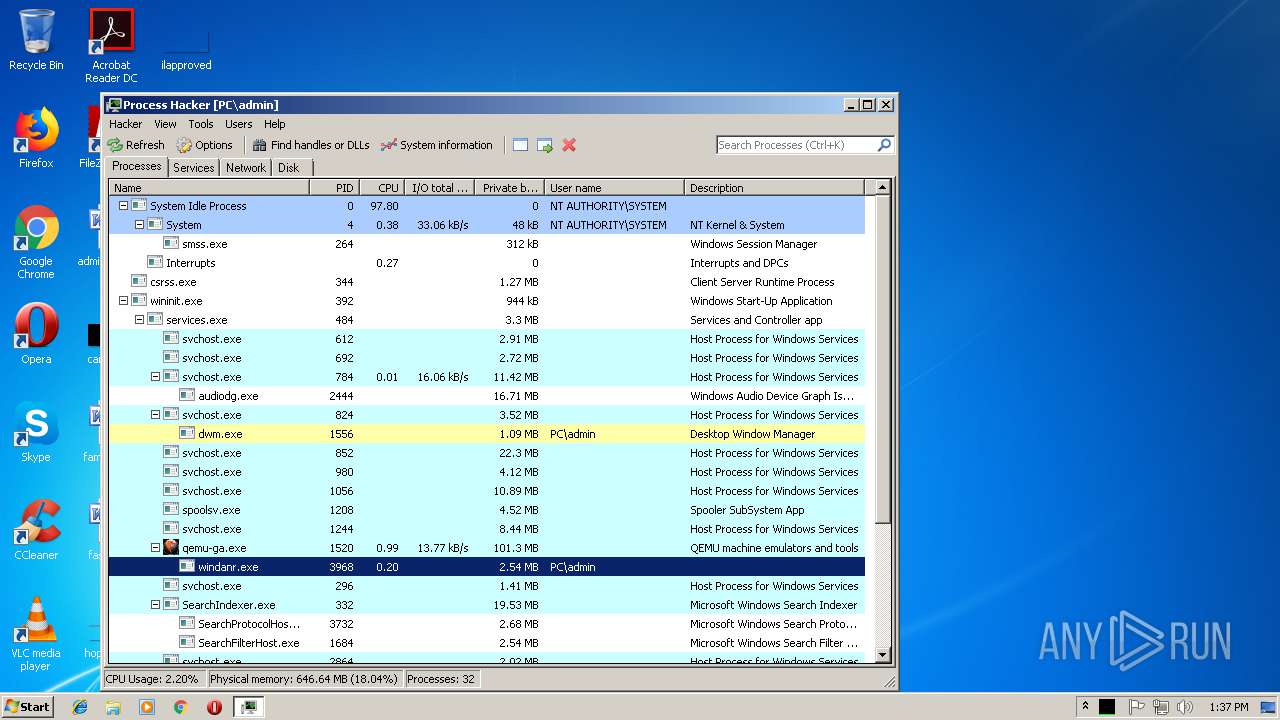Open the Recycle Bin desktop icon

pos(36,40)
